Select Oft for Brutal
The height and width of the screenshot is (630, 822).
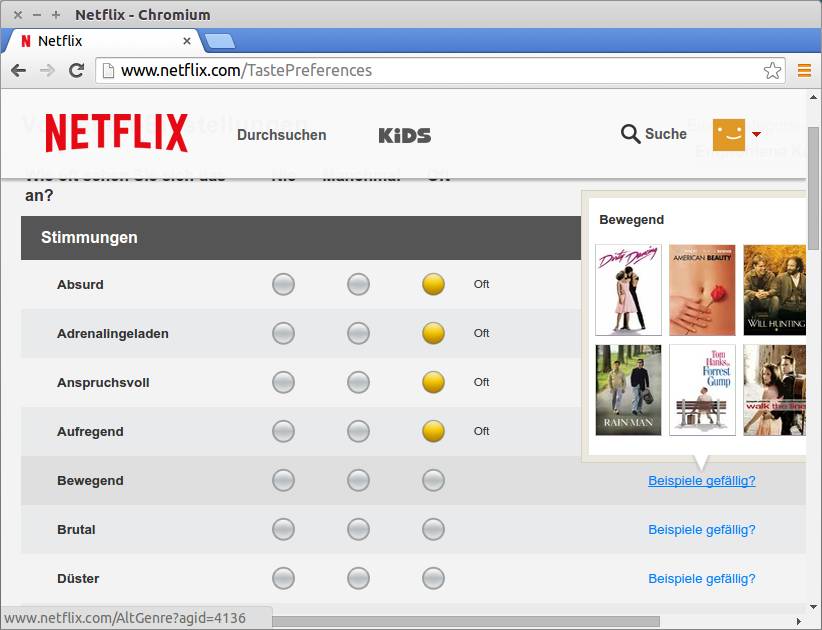[x=434, y=529]
